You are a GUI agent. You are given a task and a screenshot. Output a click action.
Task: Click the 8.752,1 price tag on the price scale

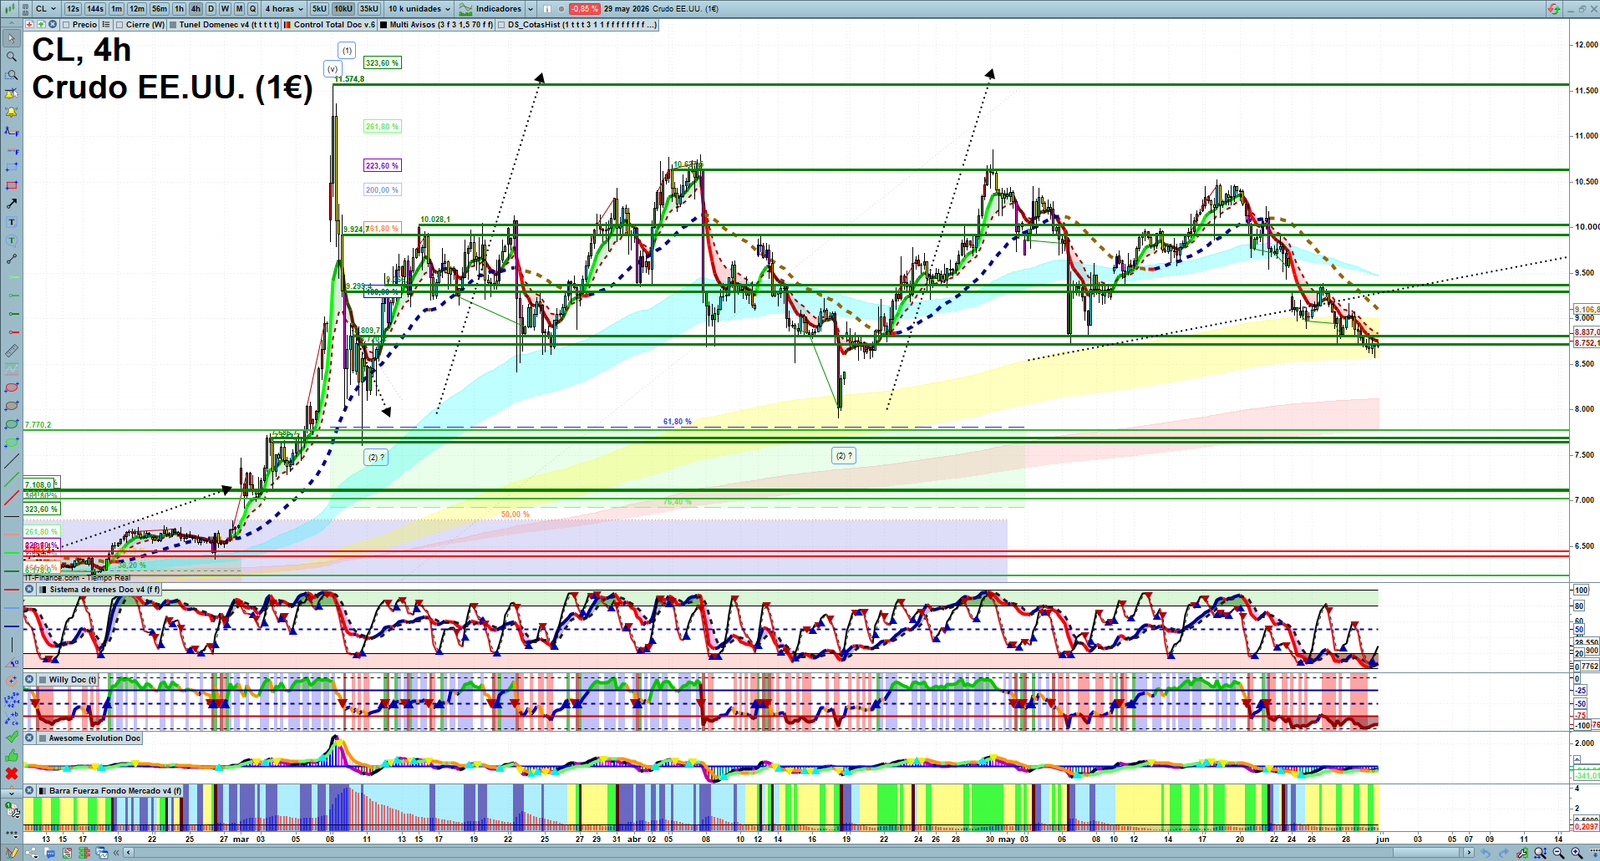1587,343
